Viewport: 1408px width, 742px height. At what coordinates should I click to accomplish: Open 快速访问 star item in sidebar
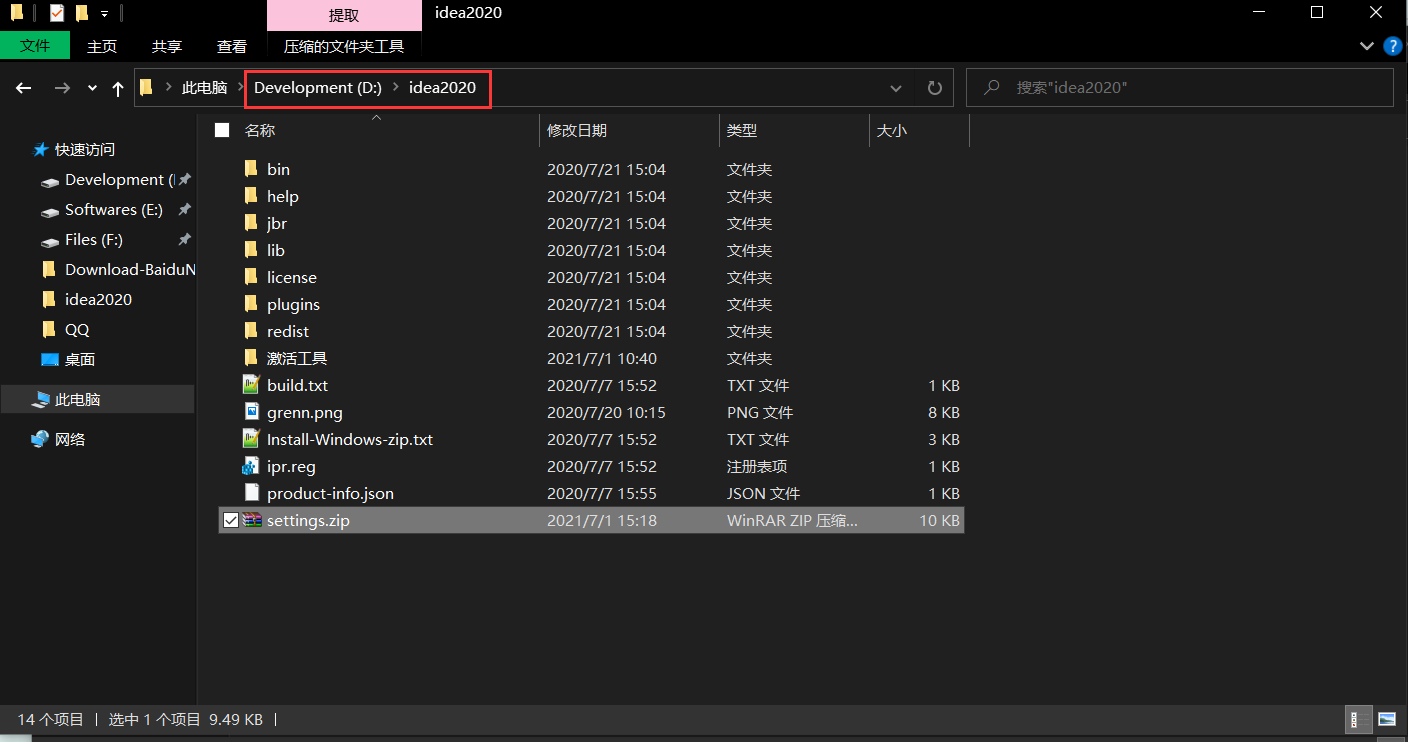coord(75,149)
